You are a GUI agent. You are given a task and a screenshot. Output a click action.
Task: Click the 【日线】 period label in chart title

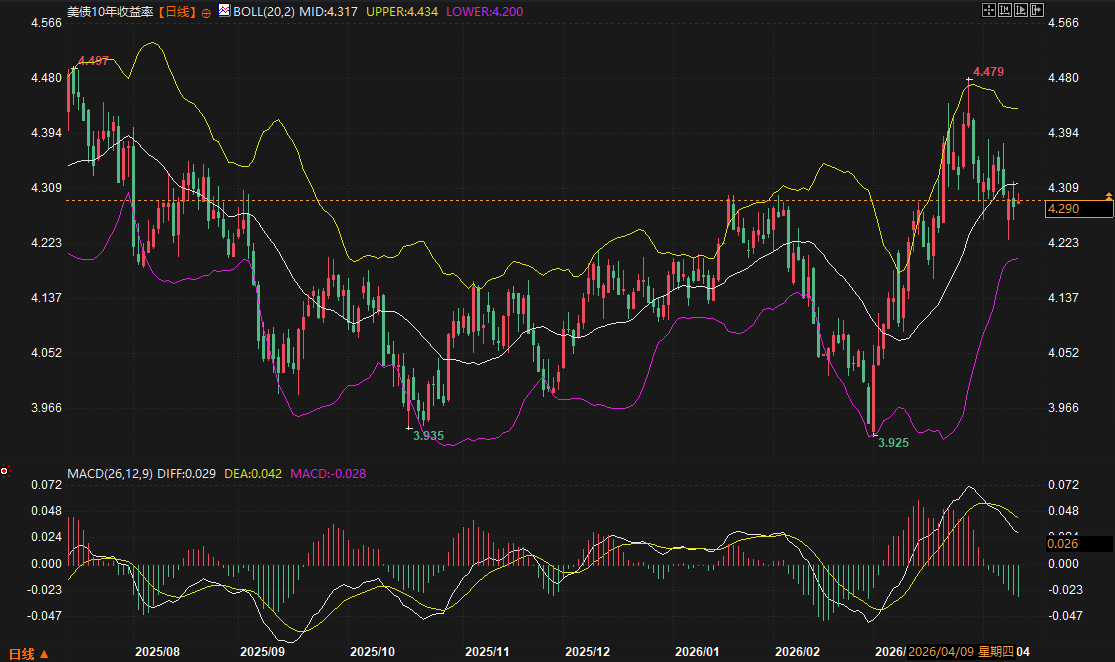177,11
